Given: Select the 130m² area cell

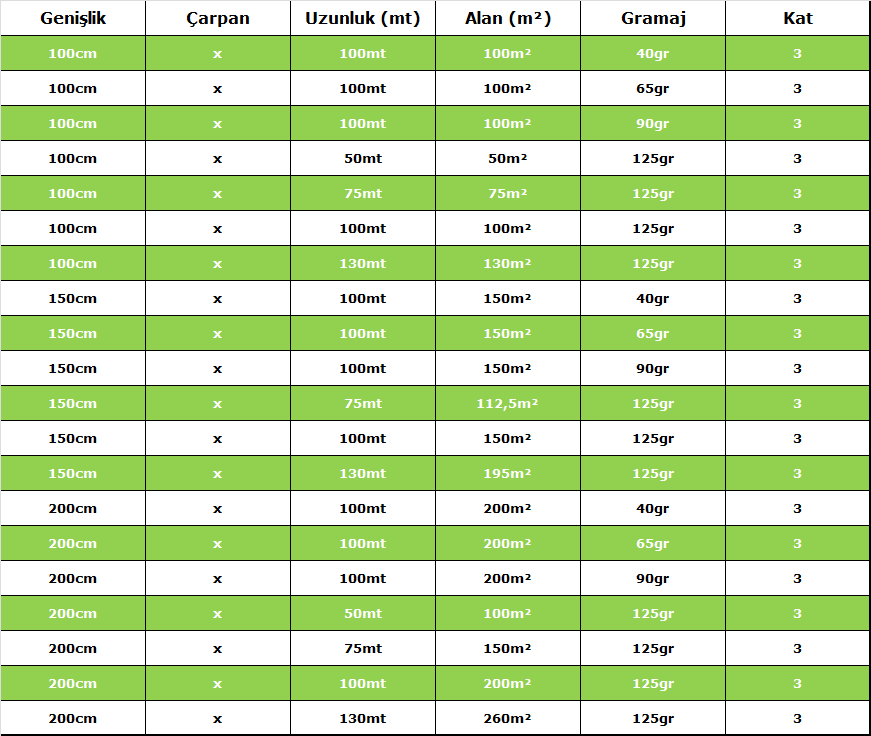Looking at the screenshot, I should point(507,263).
